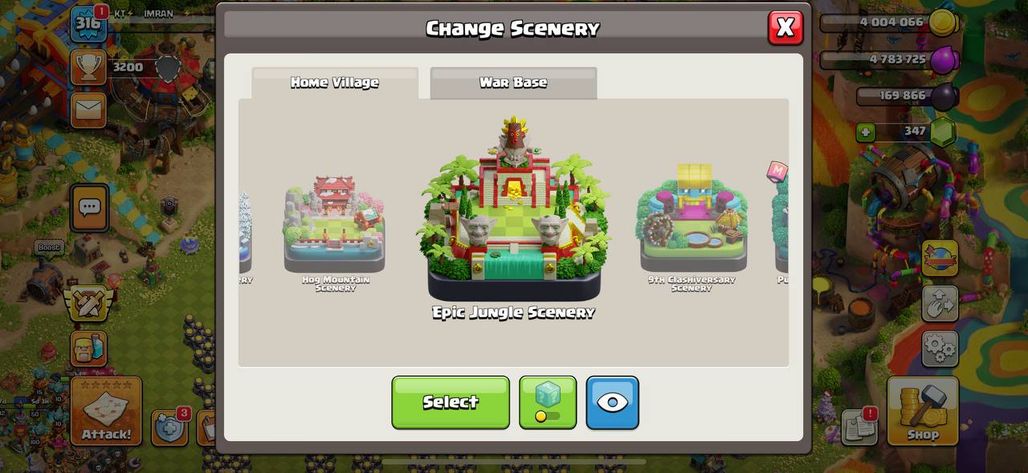The image size is (1028, 473).
Task: Open the mail inbox envelope icon
Action: click(88, 110)
